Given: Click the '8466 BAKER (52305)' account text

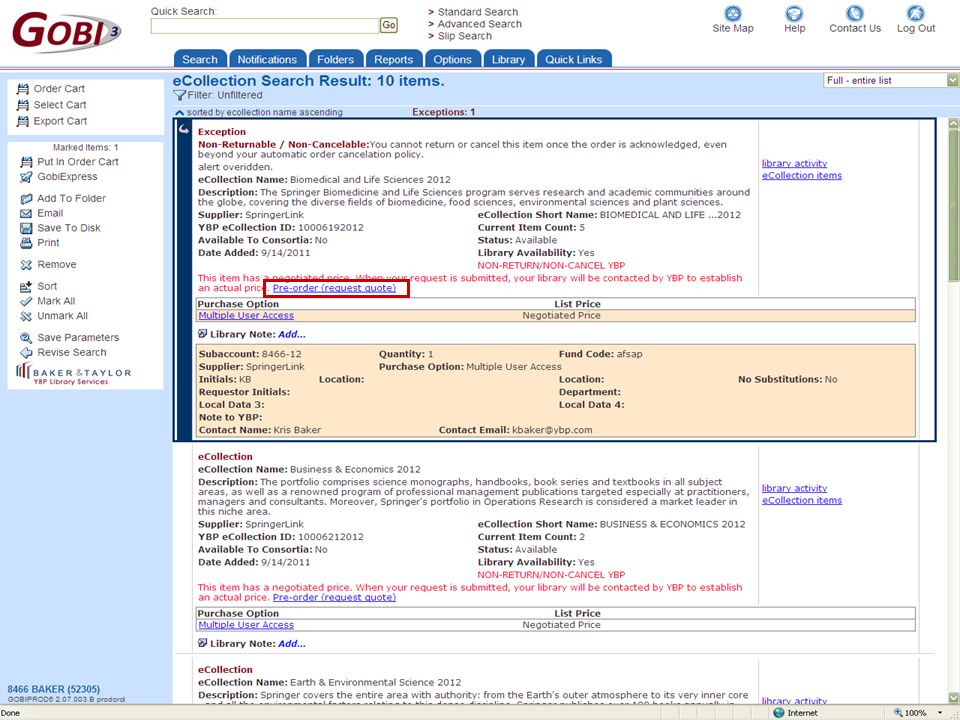Looking at the screenshot, I should coord(53,689).
